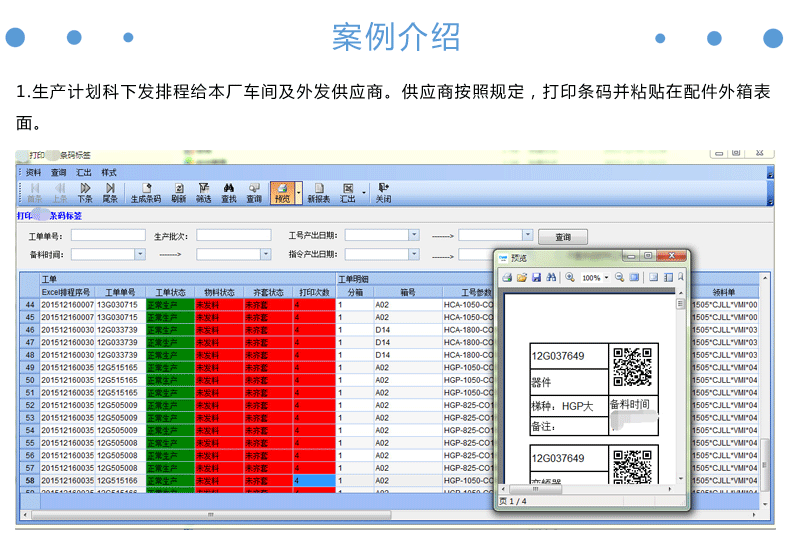790x552 pixels.
Task: Jump to last record with 尾条
Action: pyautogui.click(x=110, y=191)
